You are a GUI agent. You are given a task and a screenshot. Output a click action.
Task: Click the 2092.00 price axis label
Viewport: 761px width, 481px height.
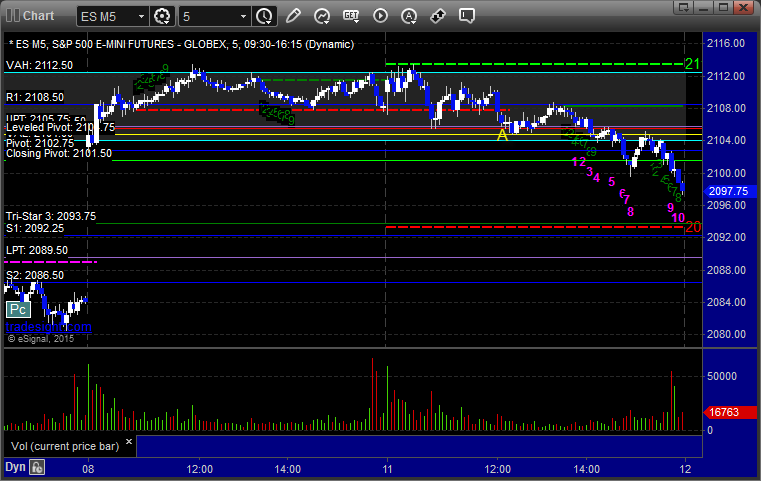[726, 237]
